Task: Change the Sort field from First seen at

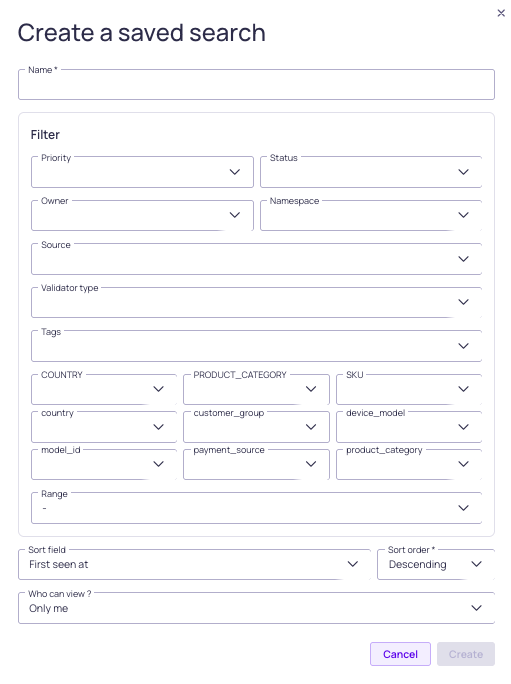Action: (x=194, y=564)
